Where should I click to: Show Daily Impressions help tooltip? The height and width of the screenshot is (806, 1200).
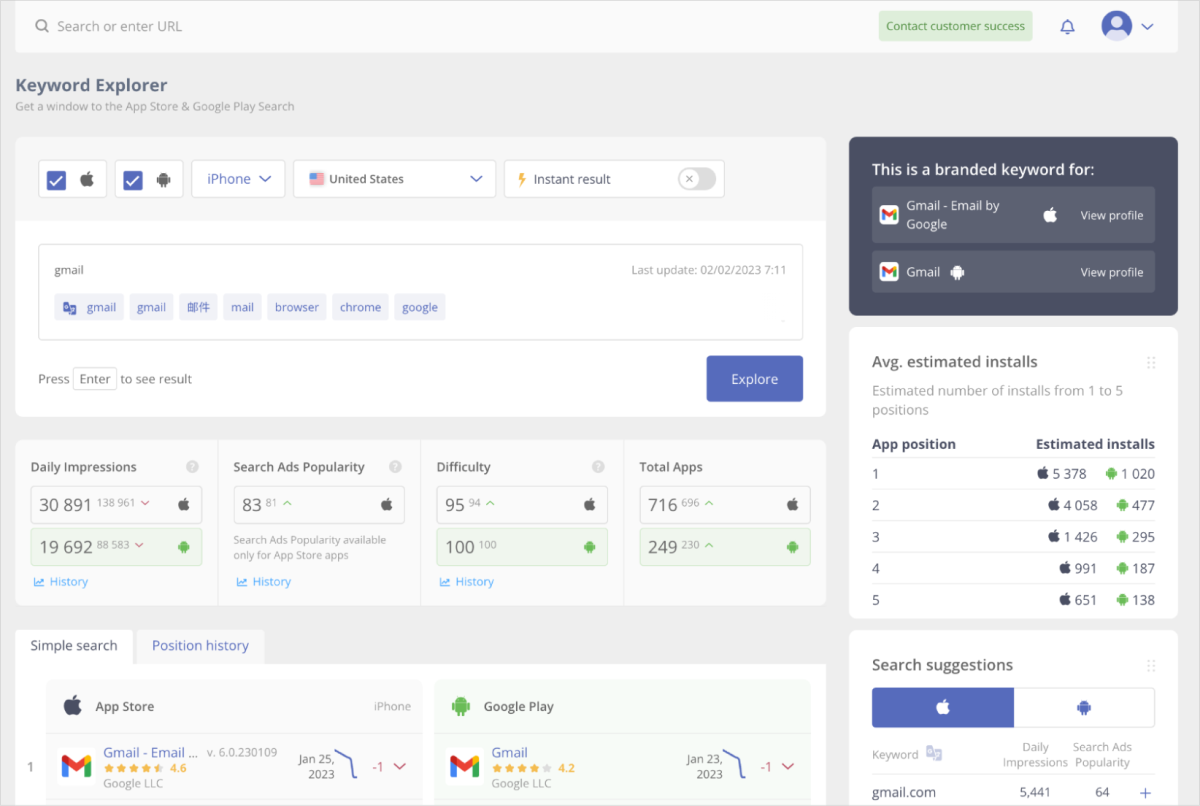tap(192, 467)
